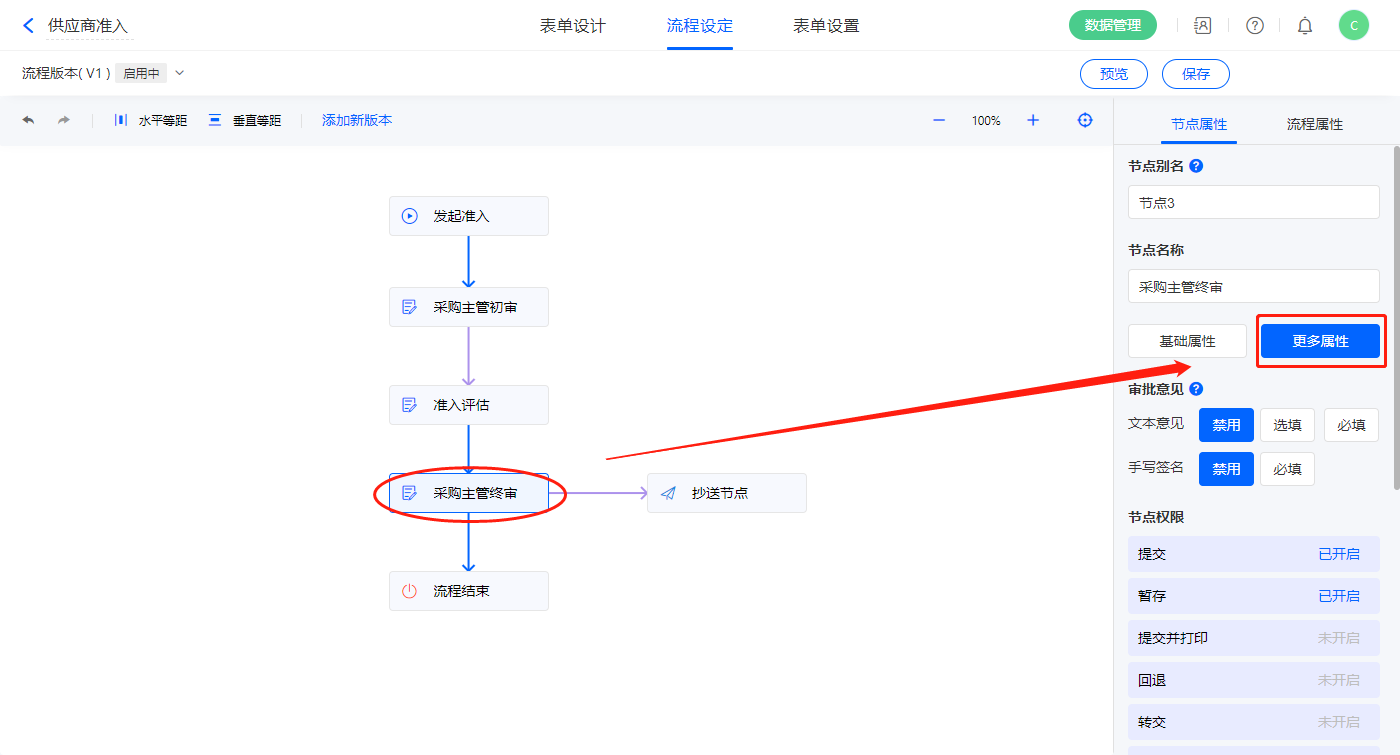Open the help question mark icon

coord(1254,26)
